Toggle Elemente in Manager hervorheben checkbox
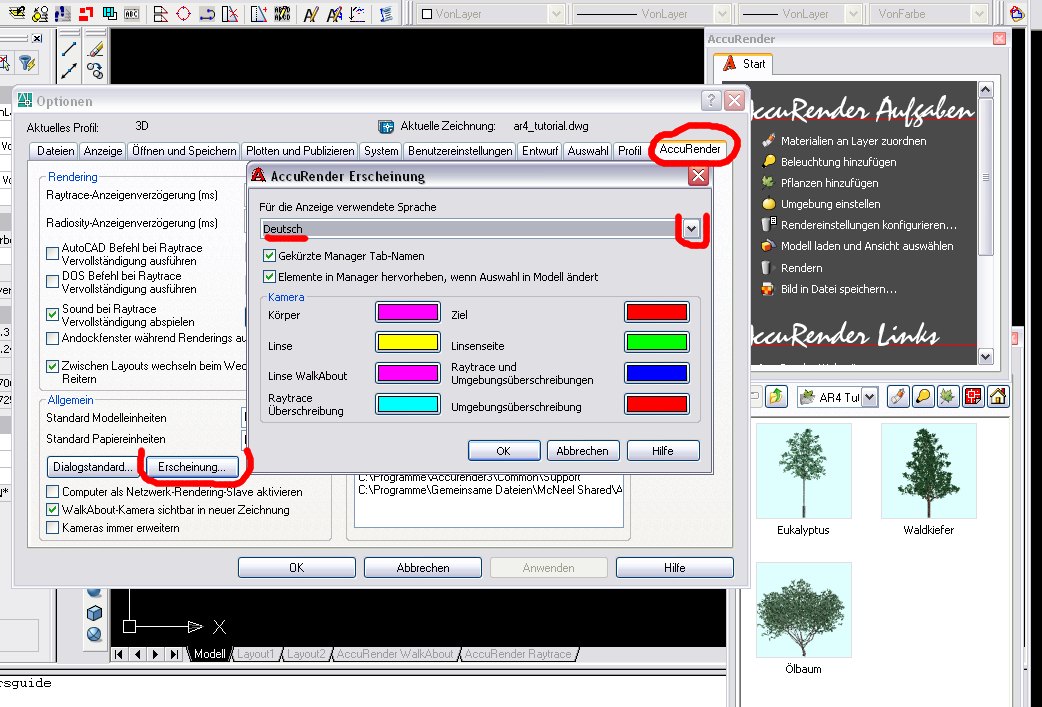 pos(269,276)
